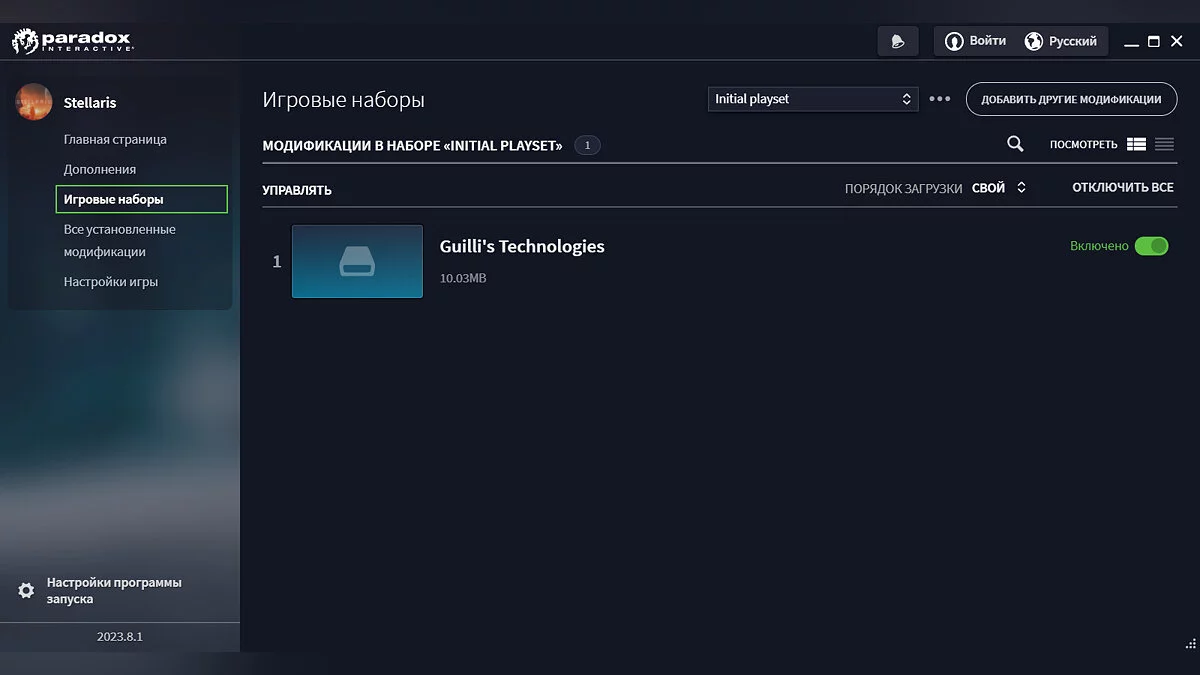Click the launcher settings gear icon
The height and width of the screenshot is (675, 1200).
tap(26, 590)
